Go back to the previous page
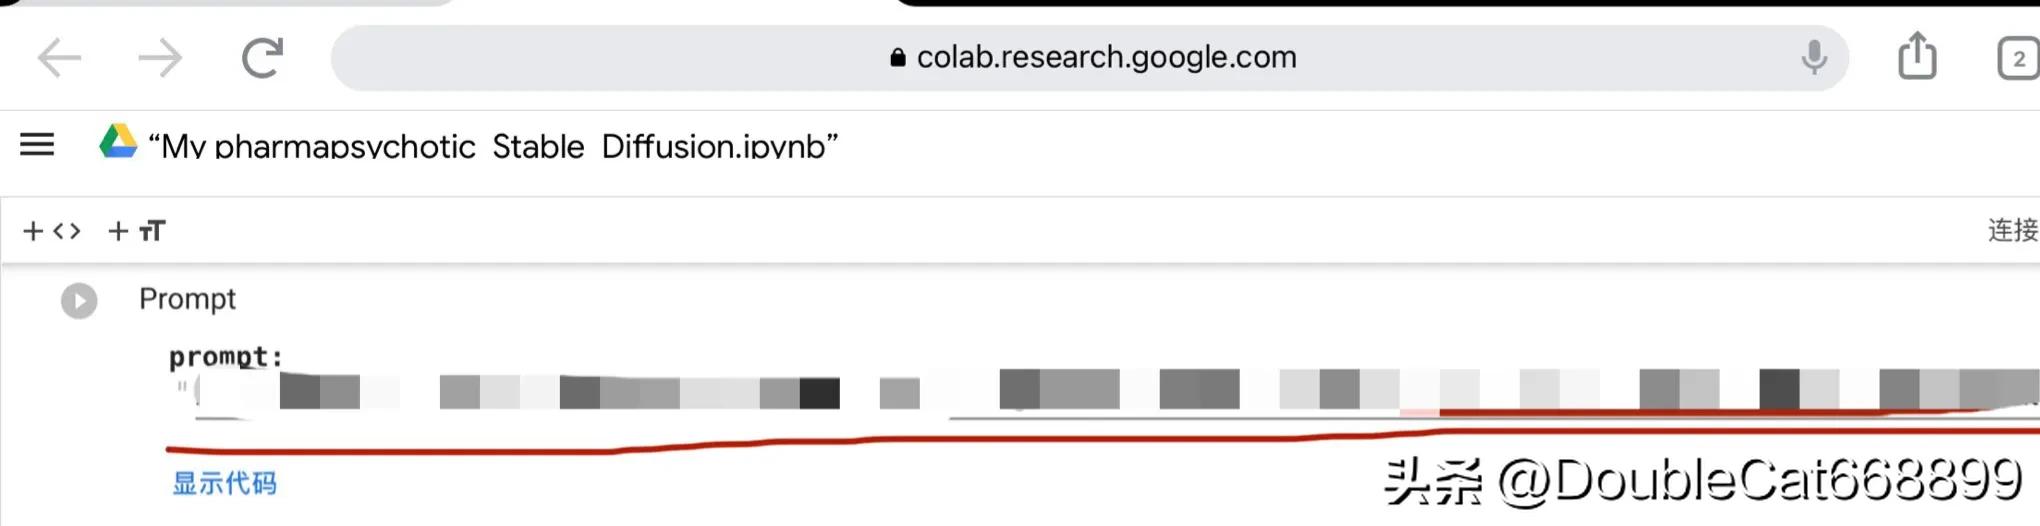Viewport: 2040px width, 526px height. click(59, 58)
